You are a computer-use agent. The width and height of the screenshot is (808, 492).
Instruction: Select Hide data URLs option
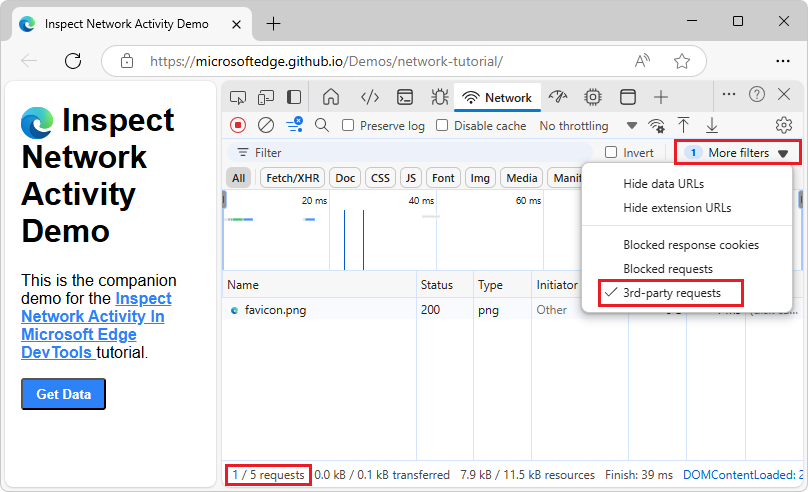pos(663,184)
